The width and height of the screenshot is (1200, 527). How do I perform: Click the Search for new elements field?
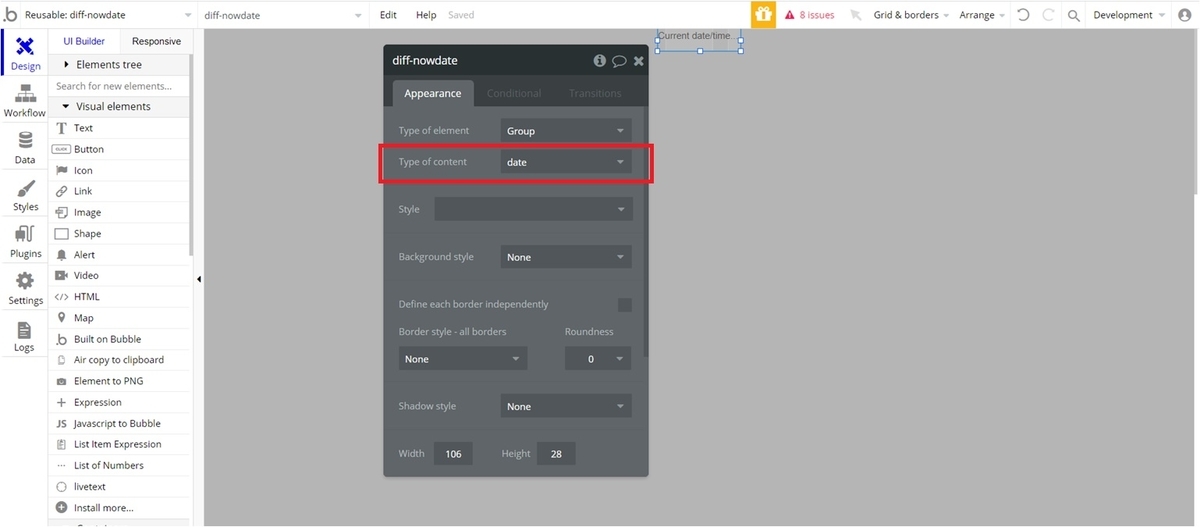(119, 86)
